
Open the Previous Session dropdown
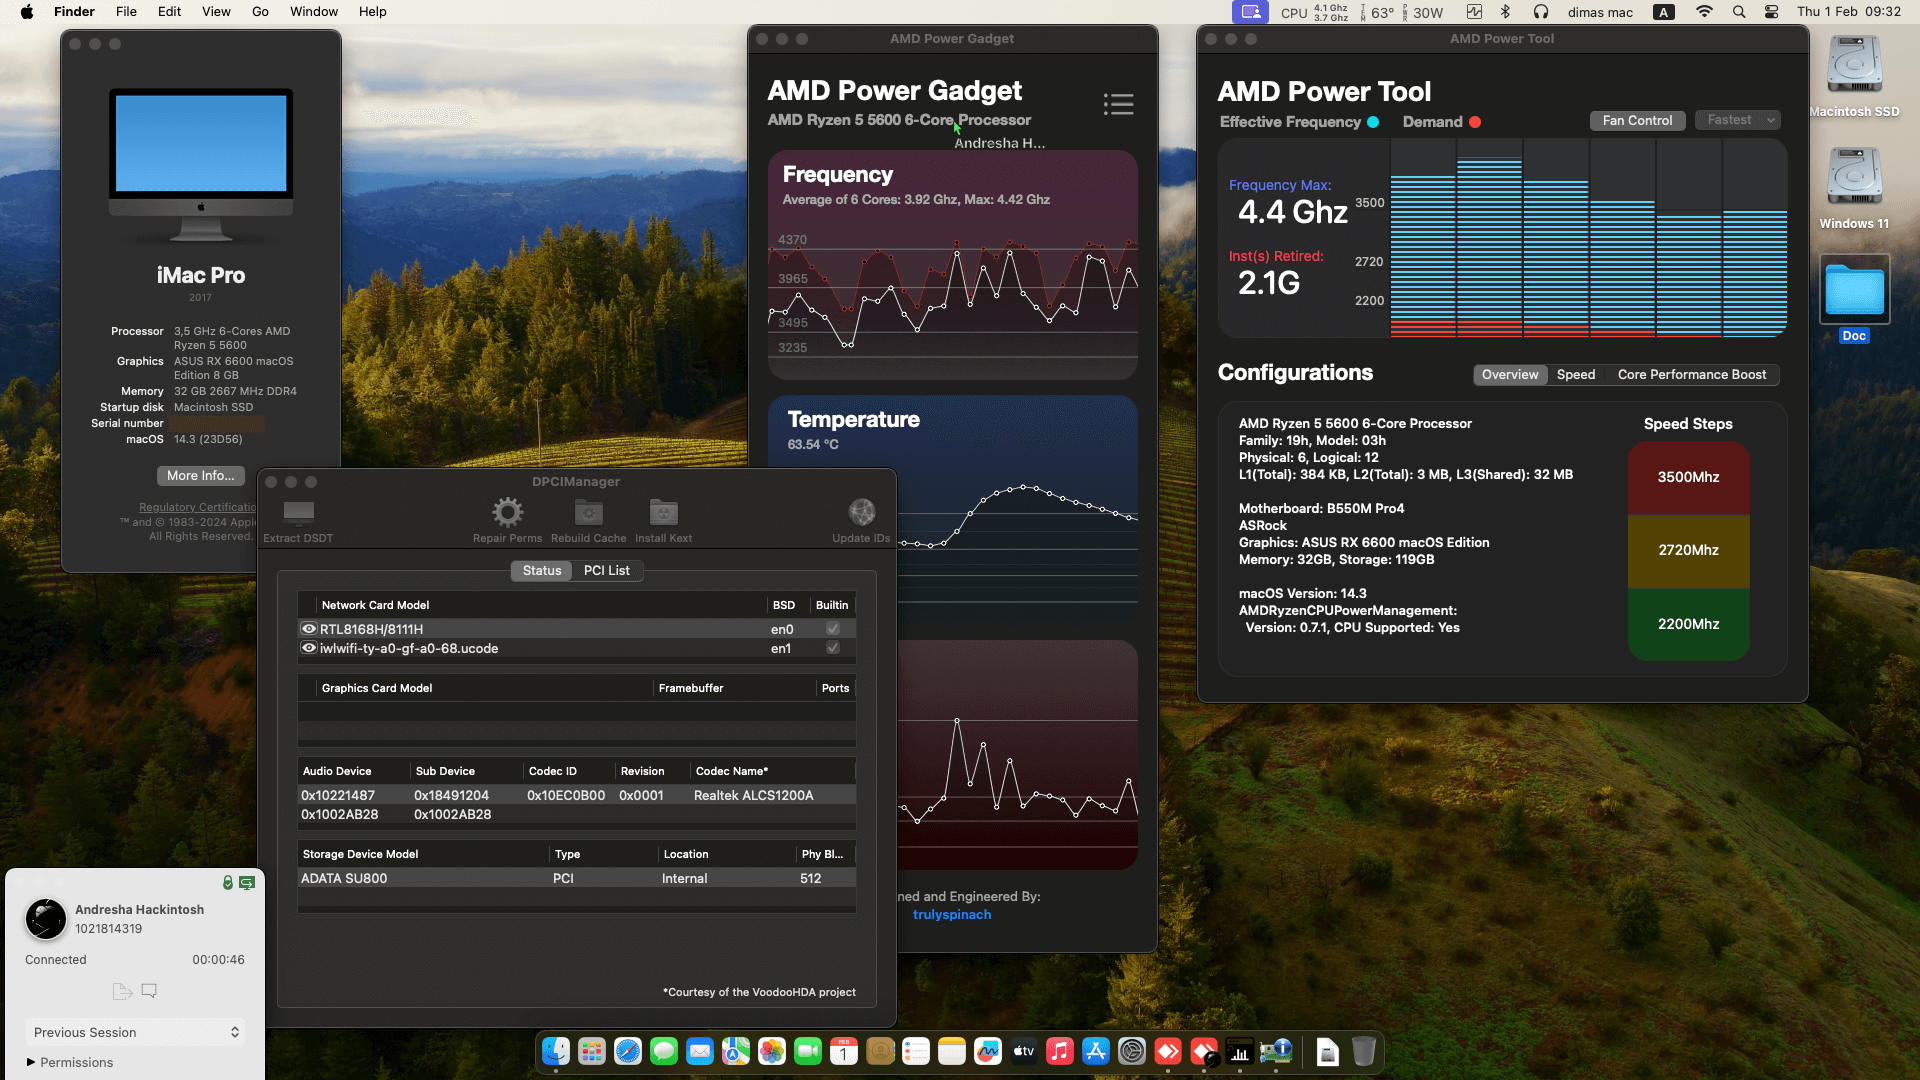[x=135, y=1032]
